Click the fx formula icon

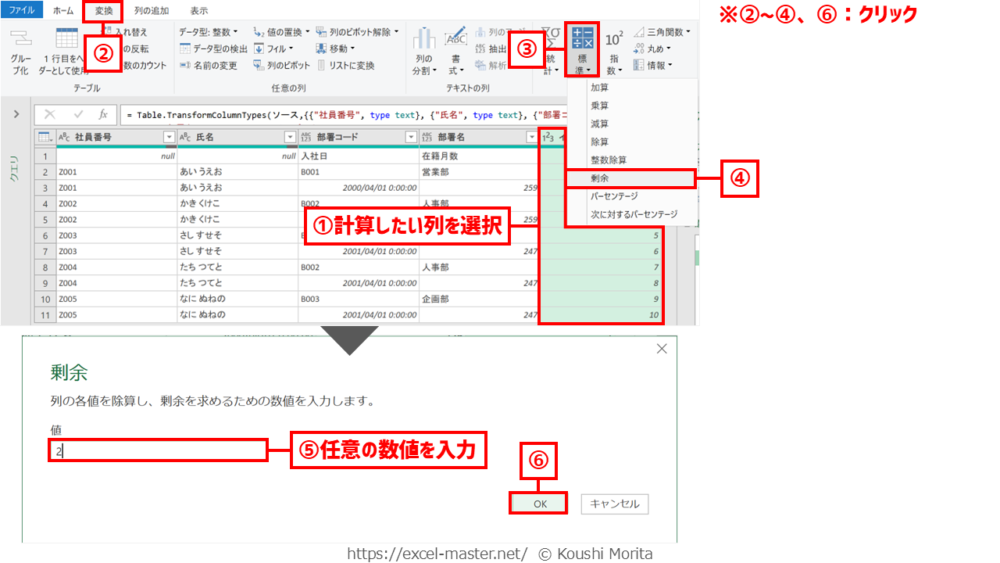coord(103,115)
